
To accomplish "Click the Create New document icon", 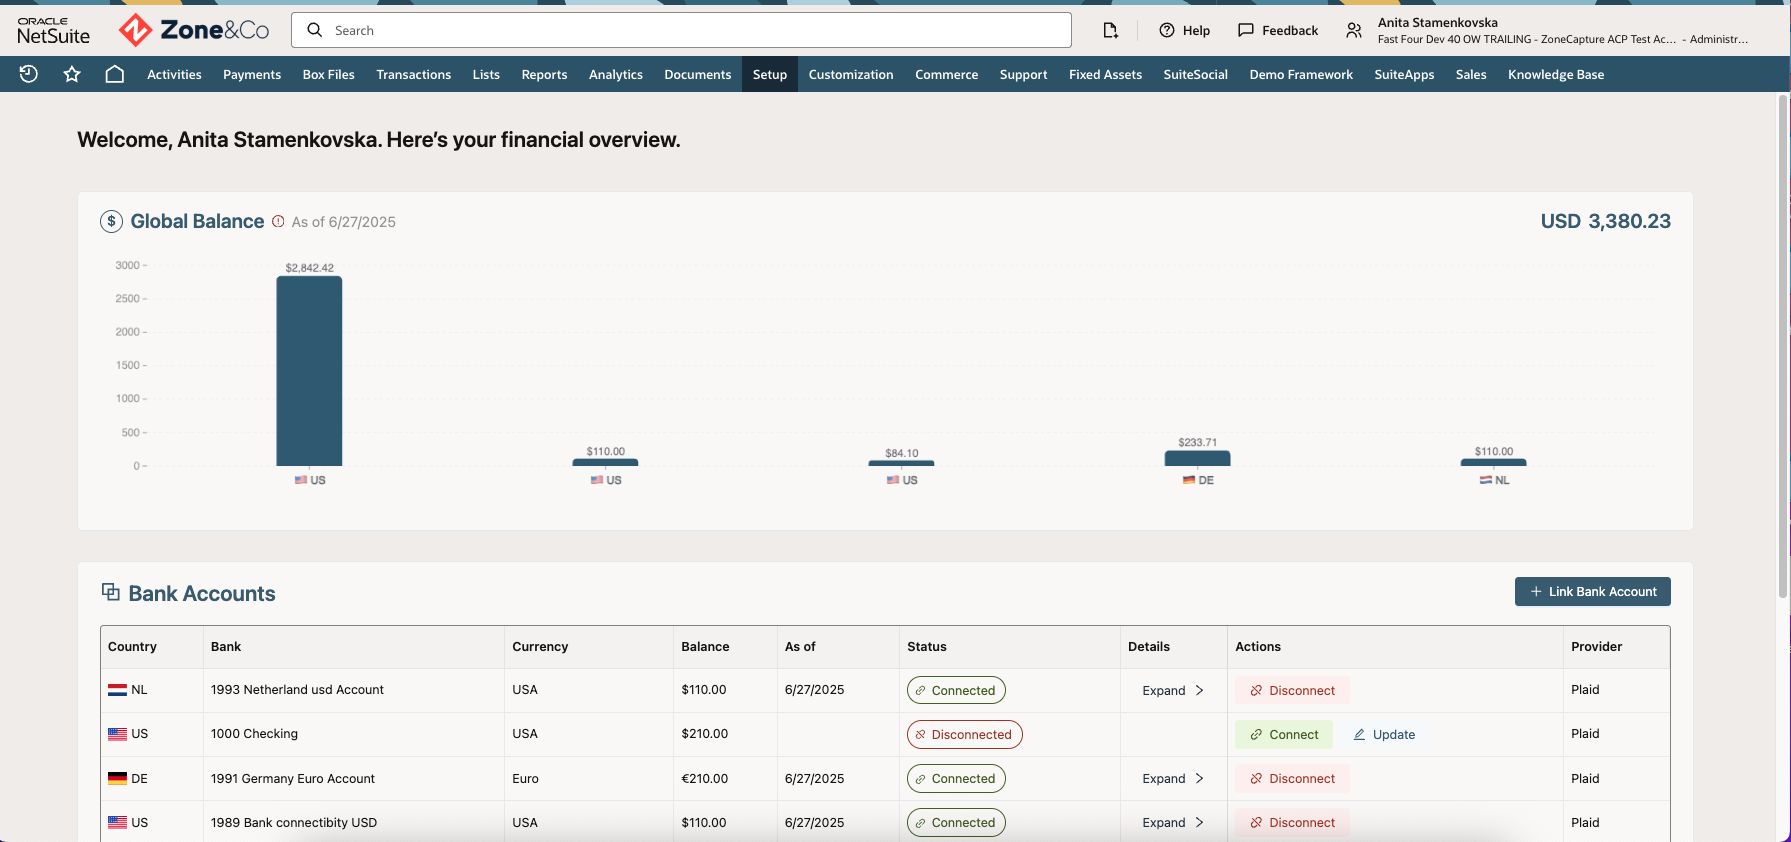I will (x=1110, y=30).
